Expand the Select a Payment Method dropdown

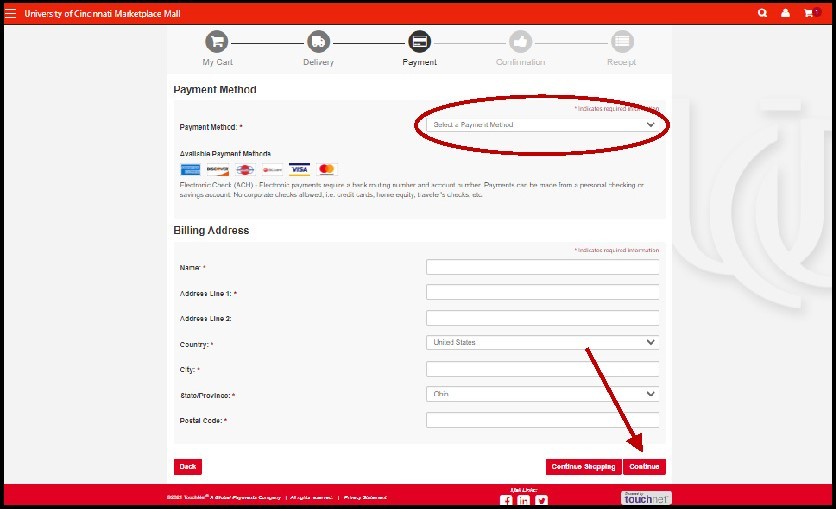pos(542,125)
